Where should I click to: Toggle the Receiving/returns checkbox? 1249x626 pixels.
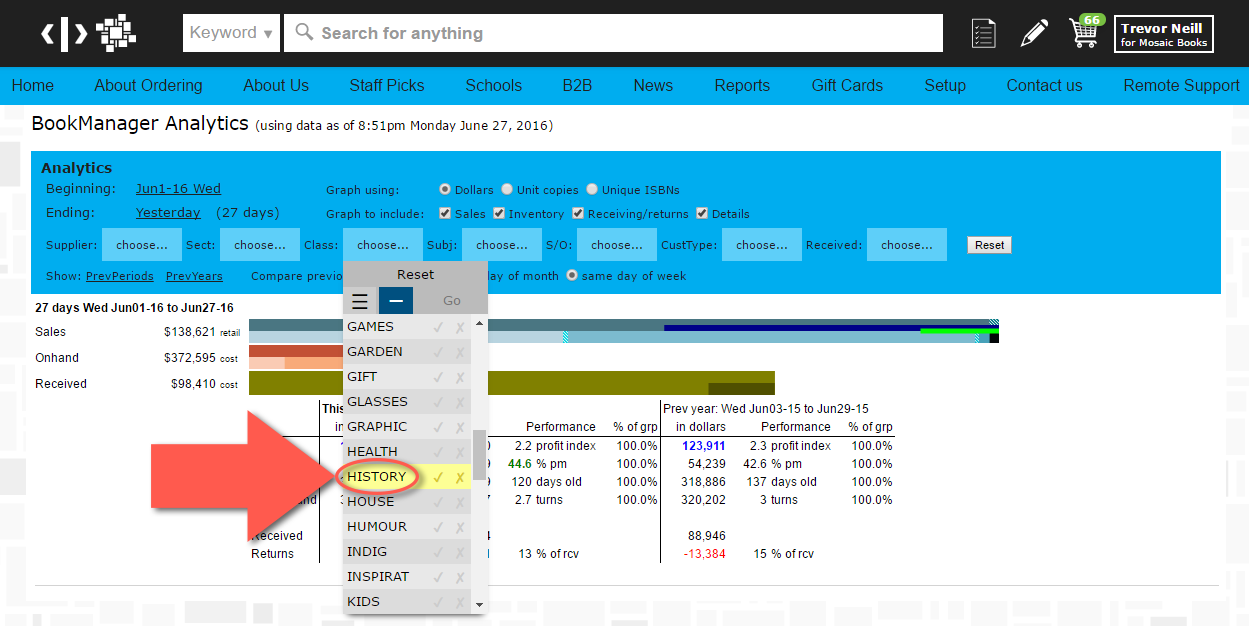coord(578,213)
